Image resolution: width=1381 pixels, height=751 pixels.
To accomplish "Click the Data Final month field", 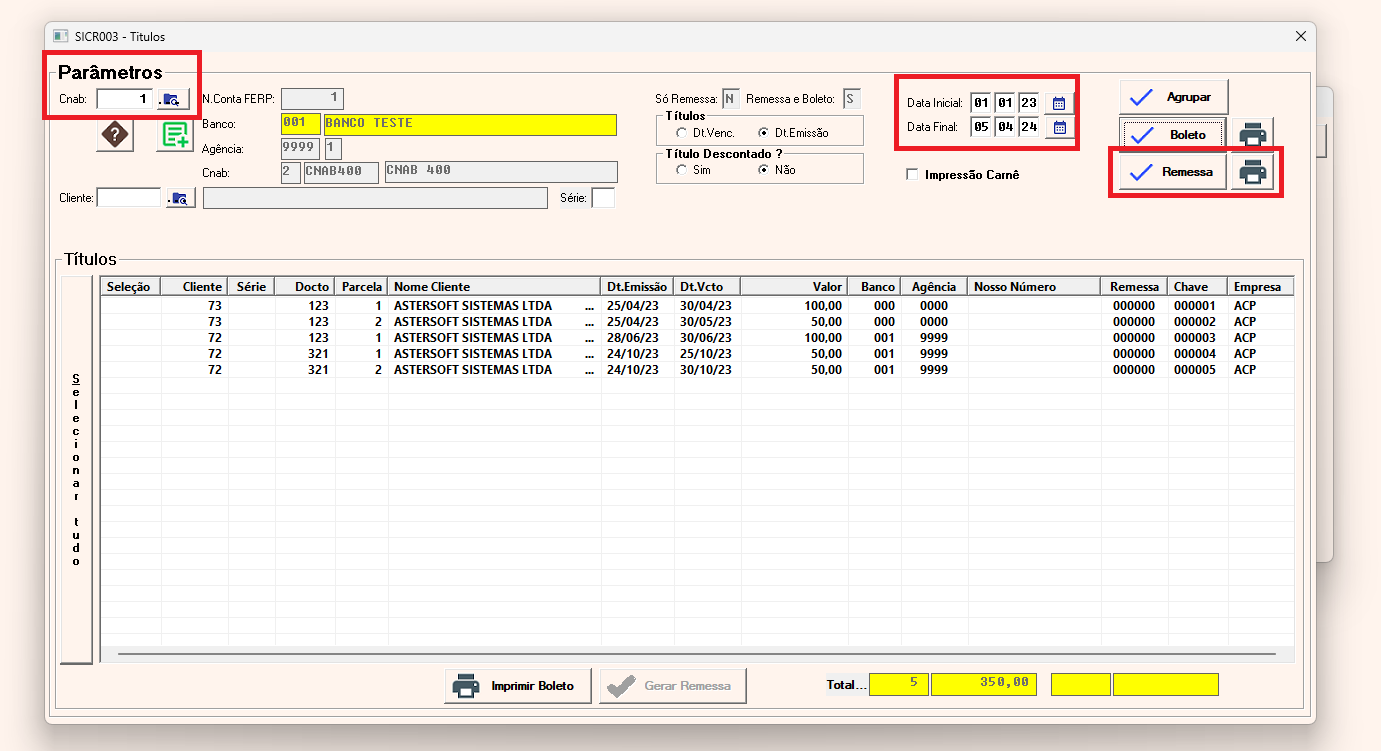I will (x=1004, y=127).
